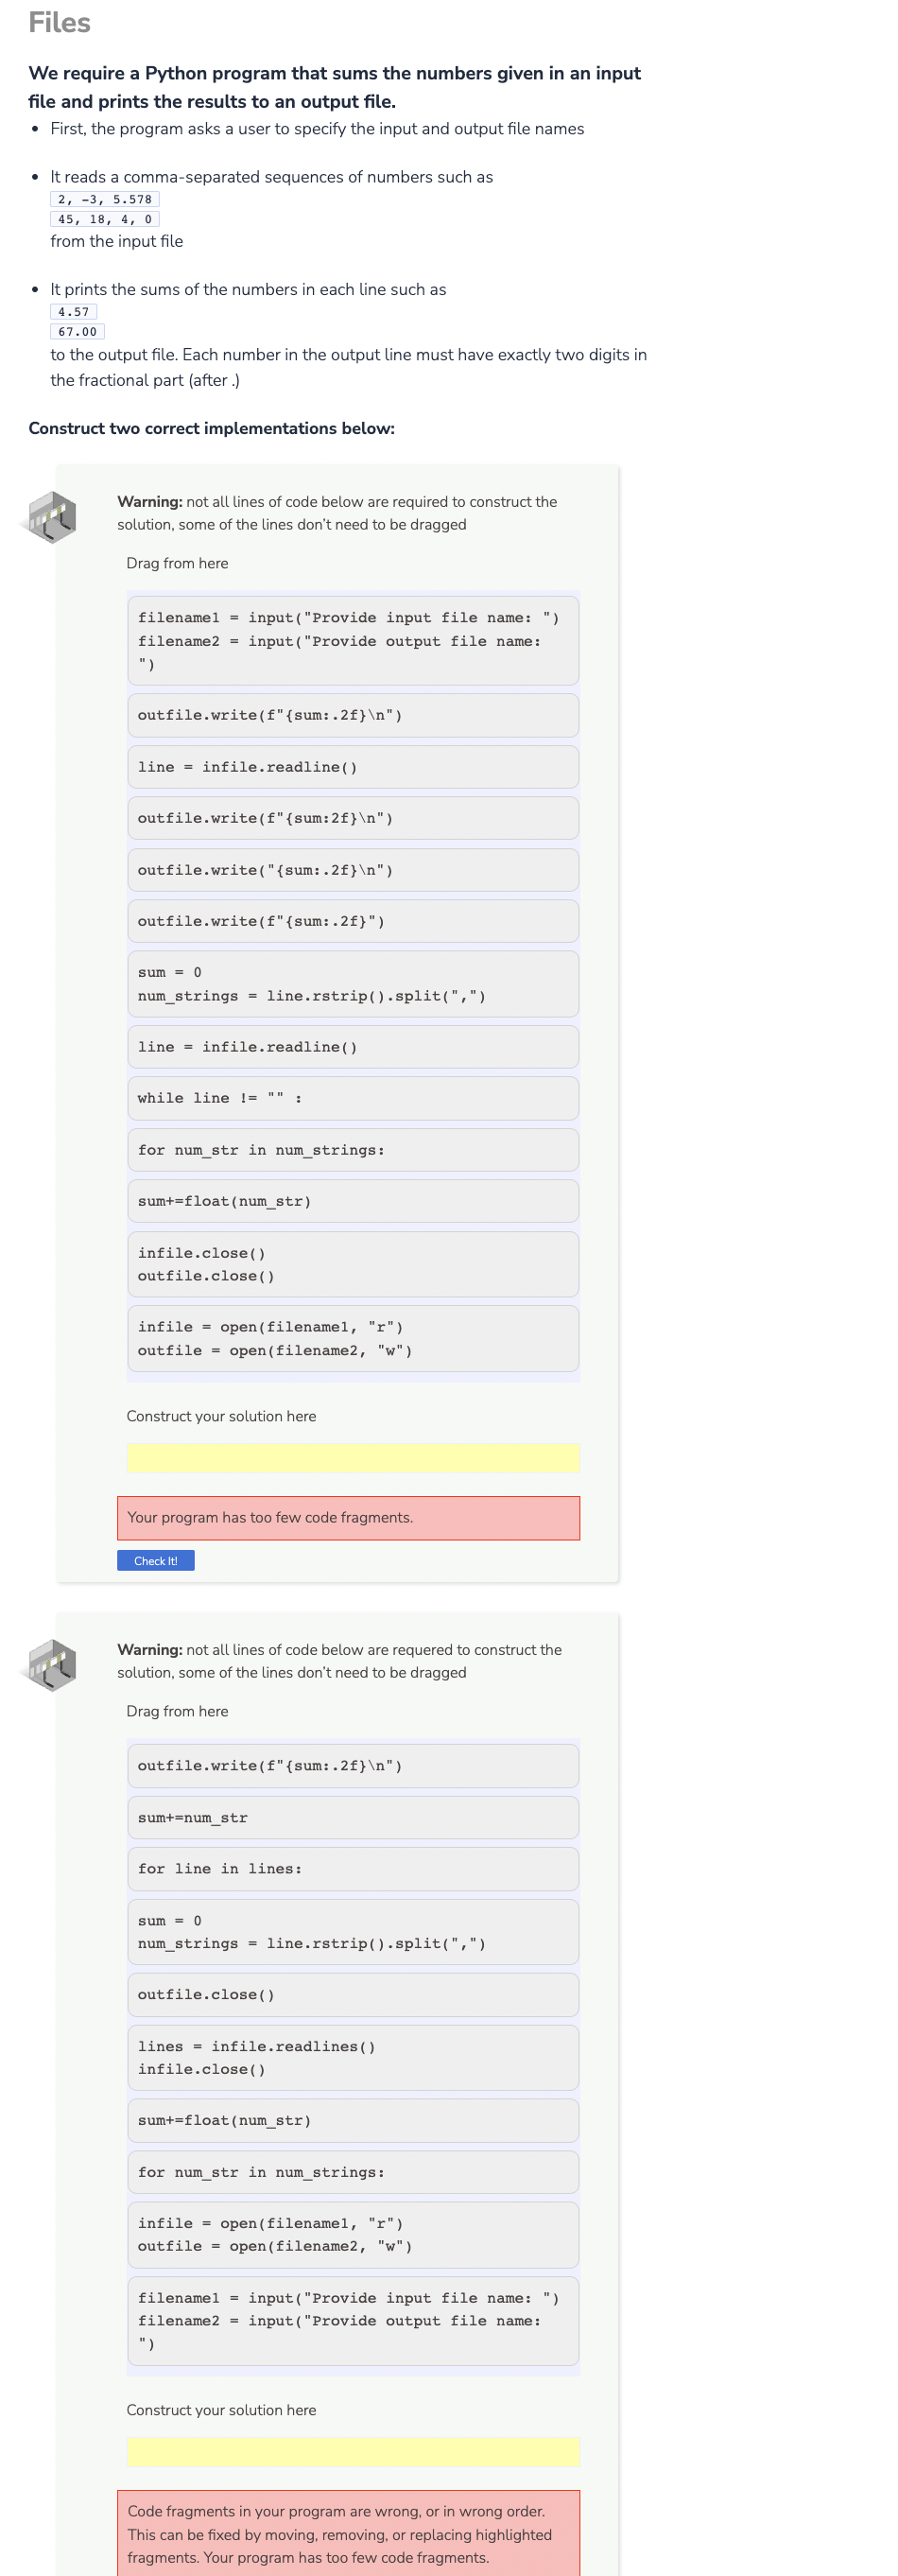Select the infile.close() outfile.close() fragment
The width and height of the screenshot is (898, 2576).
pos(353,1265)
